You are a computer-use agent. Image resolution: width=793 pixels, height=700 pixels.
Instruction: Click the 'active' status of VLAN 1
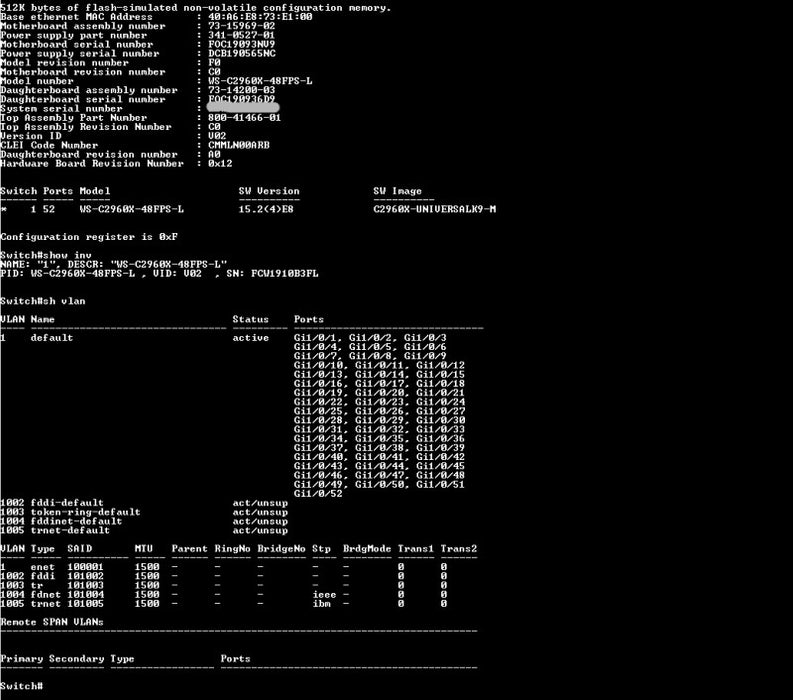coord(251,337)
